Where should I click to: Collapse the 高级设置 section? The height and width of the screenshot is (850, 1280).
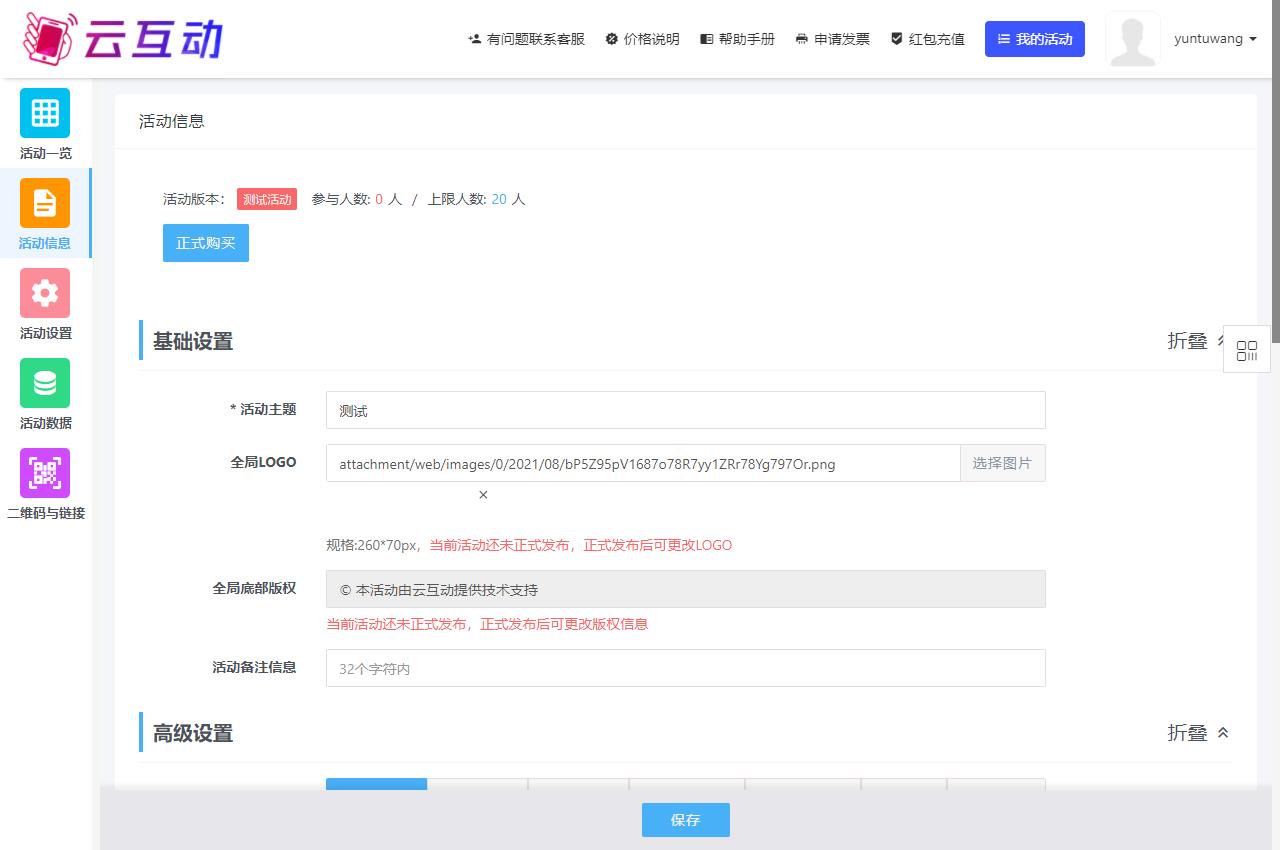(x=1198, y=733)
